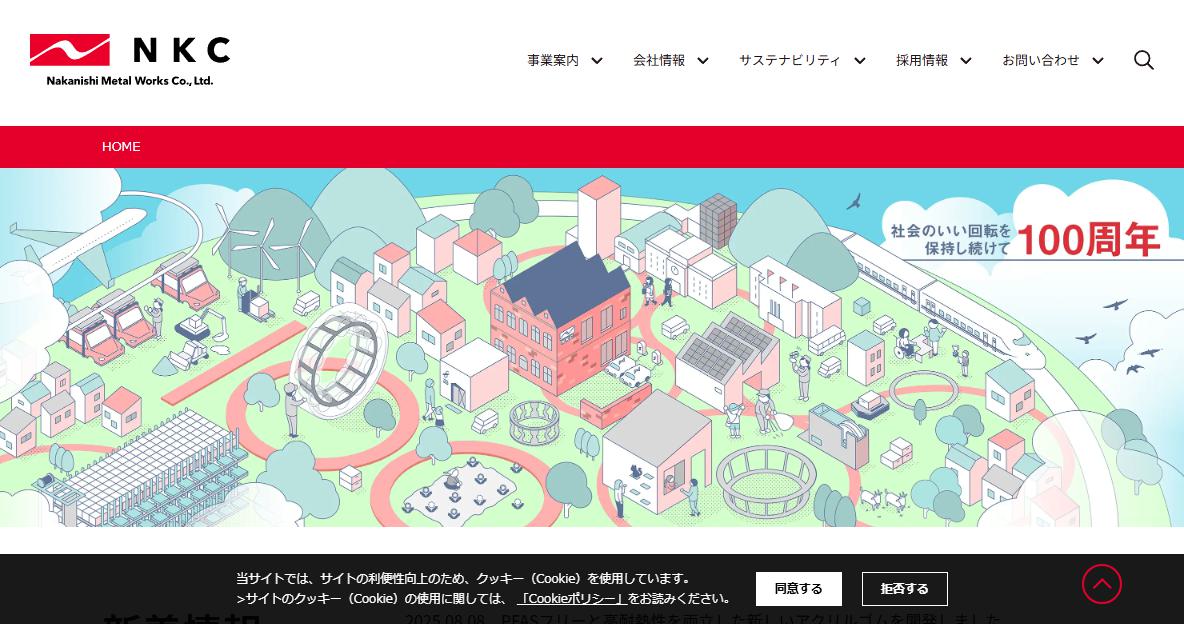This screenshot has height=624, width=1184.
Task: Expand chevron next to サステナビリティ
Action: (859, 61)
